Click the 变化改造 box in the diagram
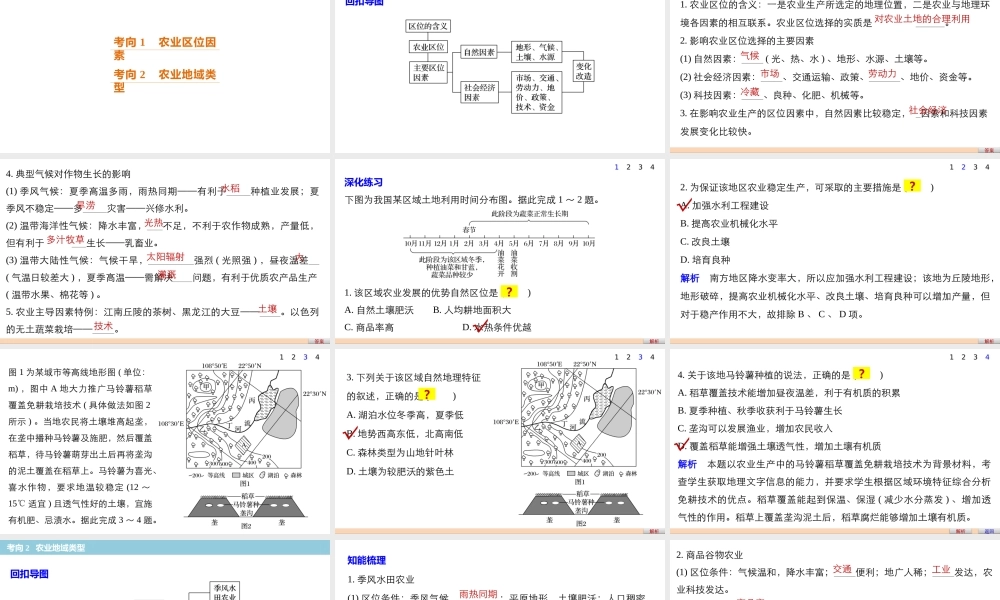Image resolution: width=1000 pixels, height=600 pixels. 584,71
